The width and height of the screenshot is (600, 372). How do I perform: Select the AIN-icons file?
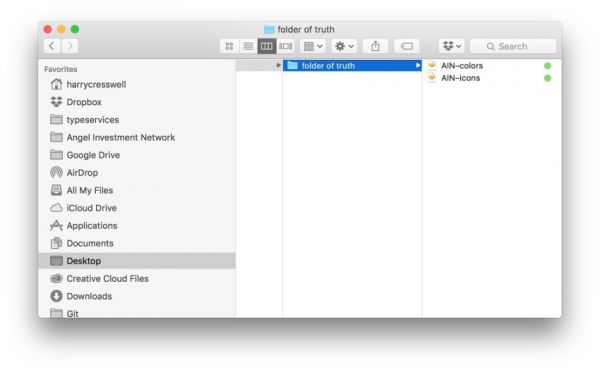tap(491, 78)
